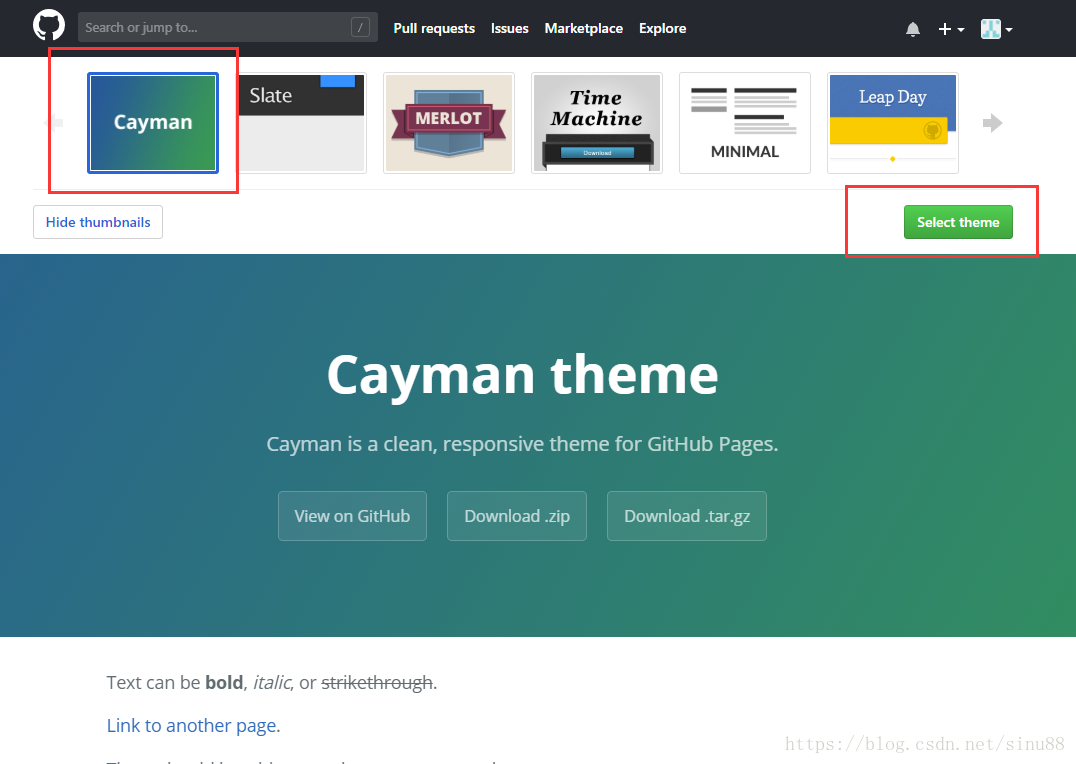Open the notifications bell

[913, 29]
